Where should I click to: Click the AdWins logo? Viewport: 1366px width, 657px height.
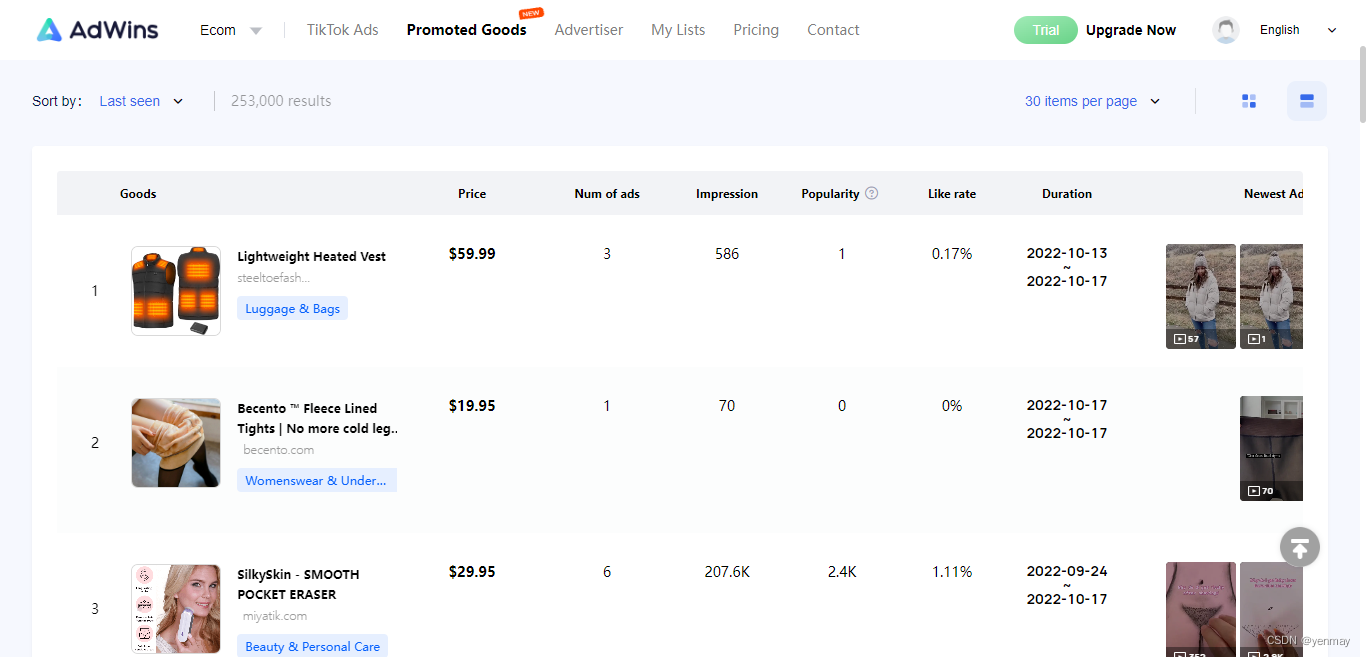point(97,30)
